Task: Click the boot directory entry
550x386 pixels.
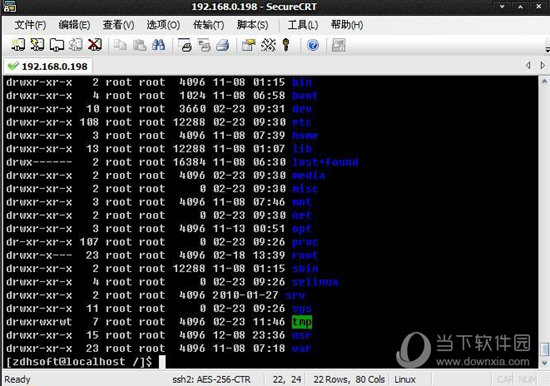Action: point(305,95)
